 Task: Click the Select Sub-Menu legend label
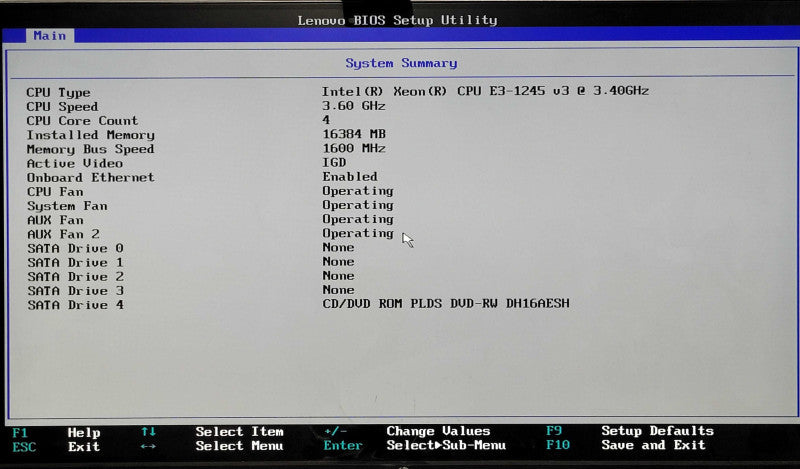(x=446, y=445)
